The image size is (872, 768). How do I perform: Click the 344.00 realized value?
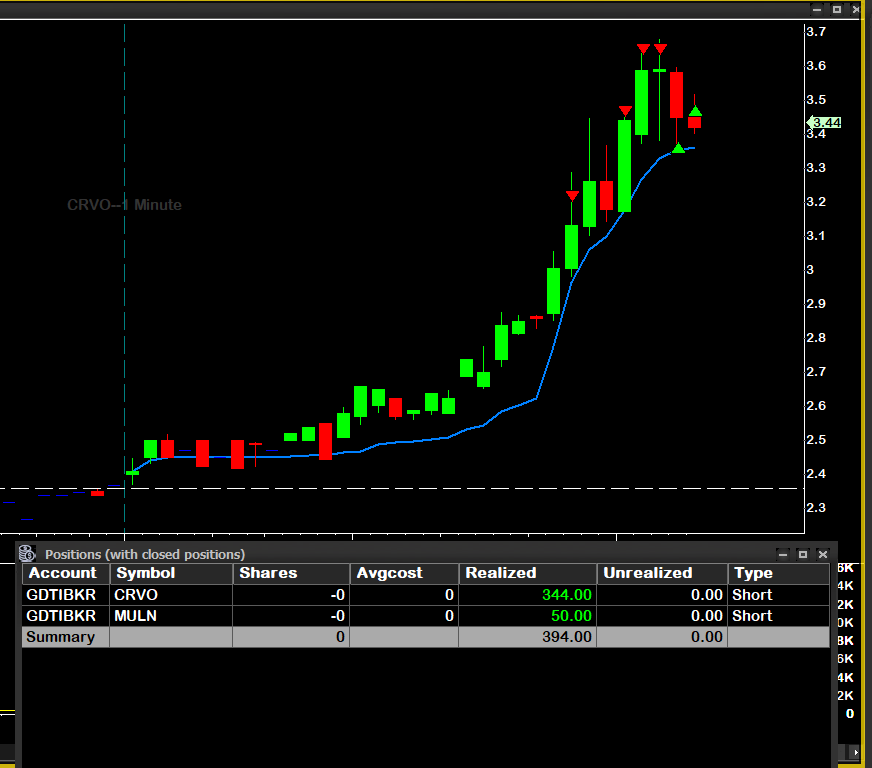(567, 595)
